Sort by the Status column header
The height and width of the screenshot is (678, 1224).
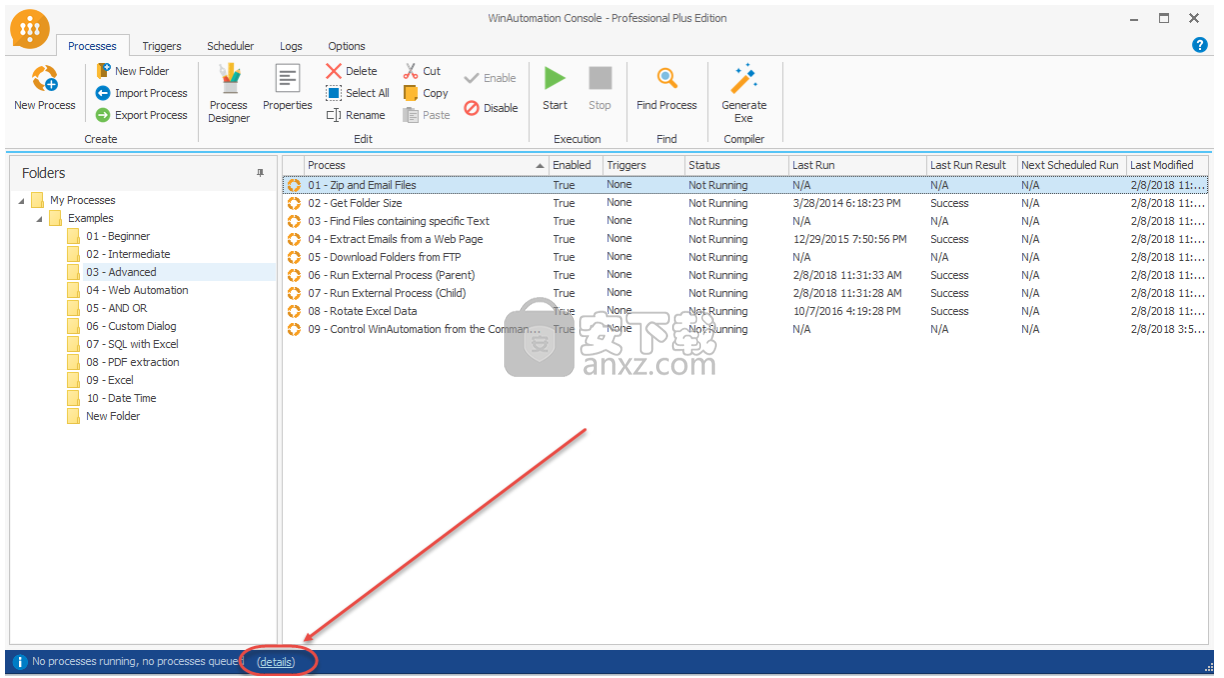pyautogui.click(x=736, y=165)
